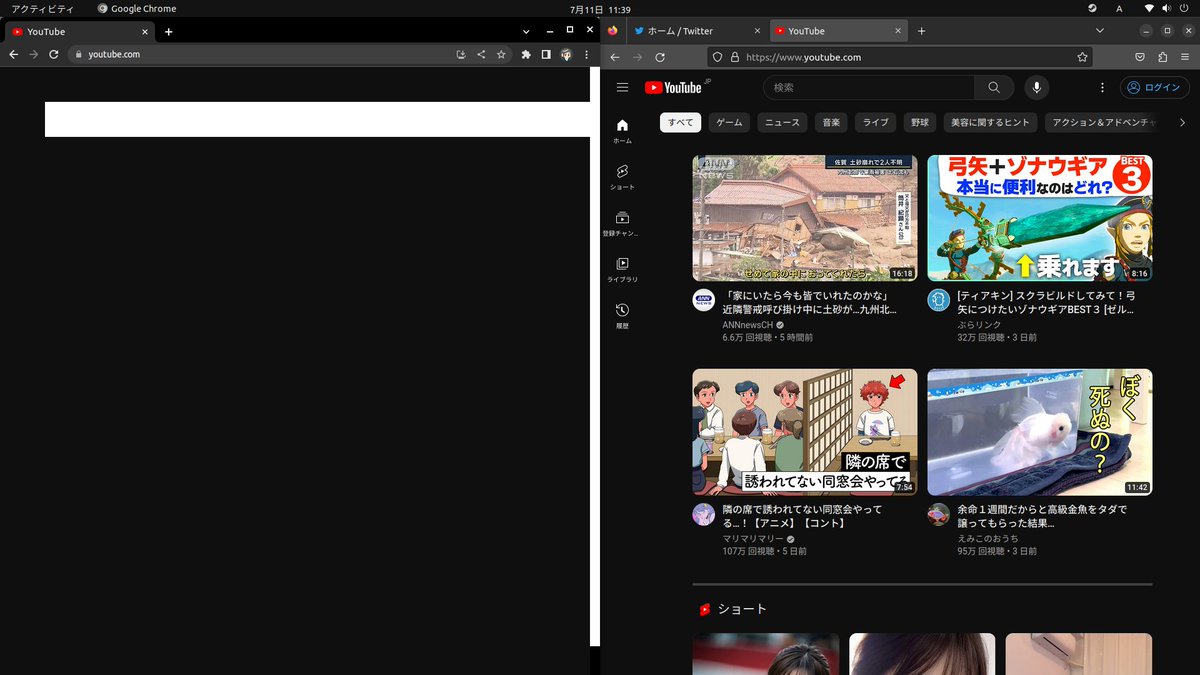Open Chrome profile avatar
The height and width of the screenshot is (675, 1200).
click(x=565, y=54)
